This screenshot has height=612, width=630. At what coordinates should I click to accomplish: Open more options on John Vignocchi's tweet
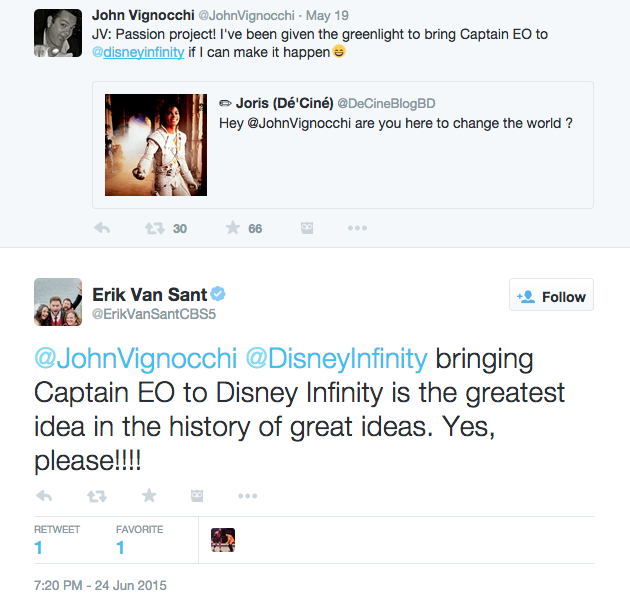pos(357,228)
